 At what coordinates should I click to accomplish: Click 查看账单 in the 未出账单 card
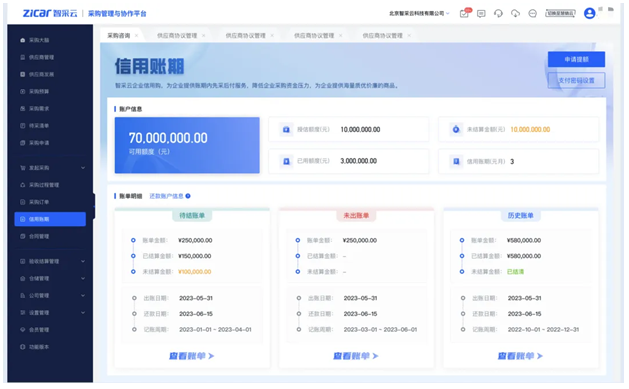pos(356,356)
